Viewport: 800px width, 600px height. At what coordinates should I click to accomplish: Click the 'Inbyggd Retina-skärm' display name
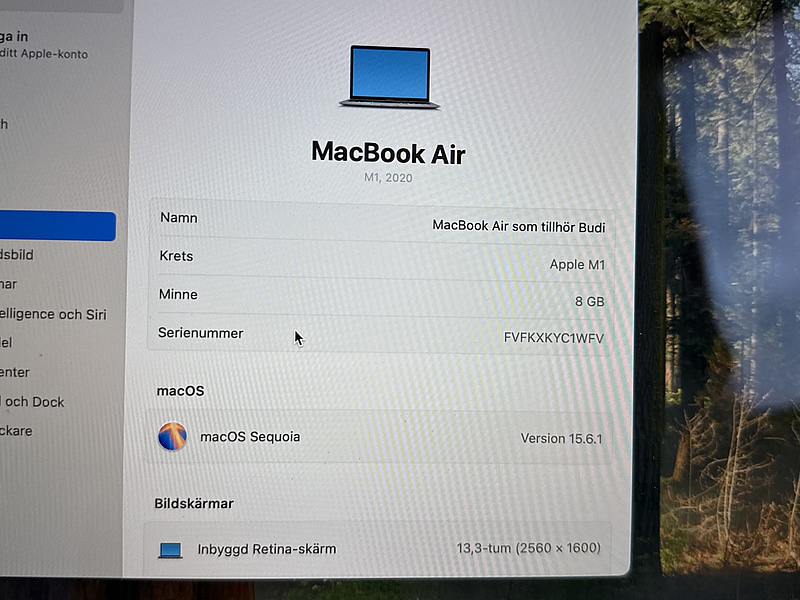[x=267, y=549]
